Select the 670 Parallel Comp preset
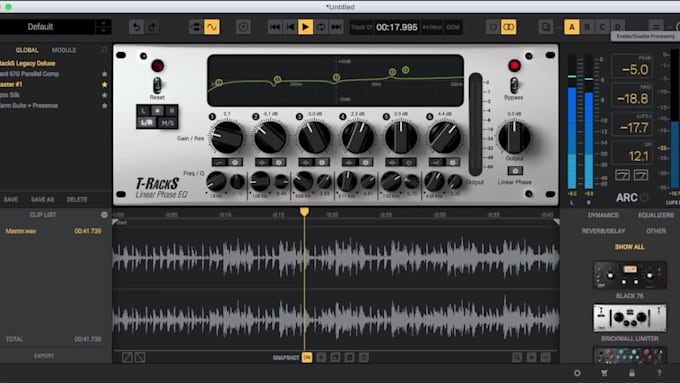The height and width of the screenshot is (383, 680). click(29, 74)
